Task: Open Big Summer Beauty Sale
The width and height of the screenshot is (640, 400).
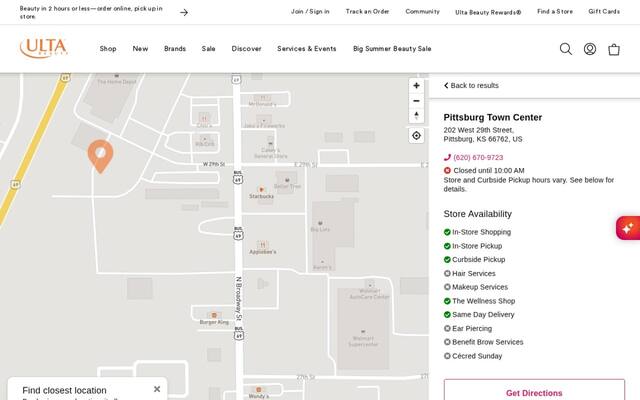Action: coord(392,49)
